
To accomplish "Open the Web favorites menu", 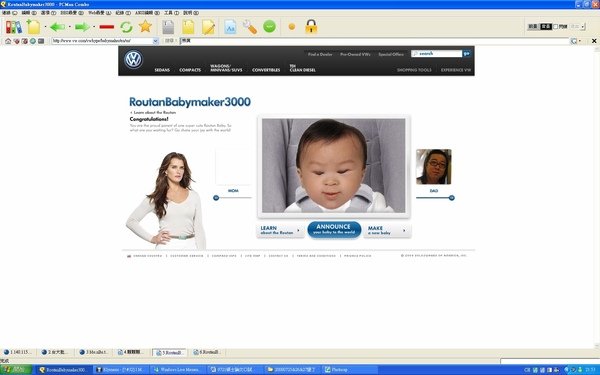I will 99,13.
